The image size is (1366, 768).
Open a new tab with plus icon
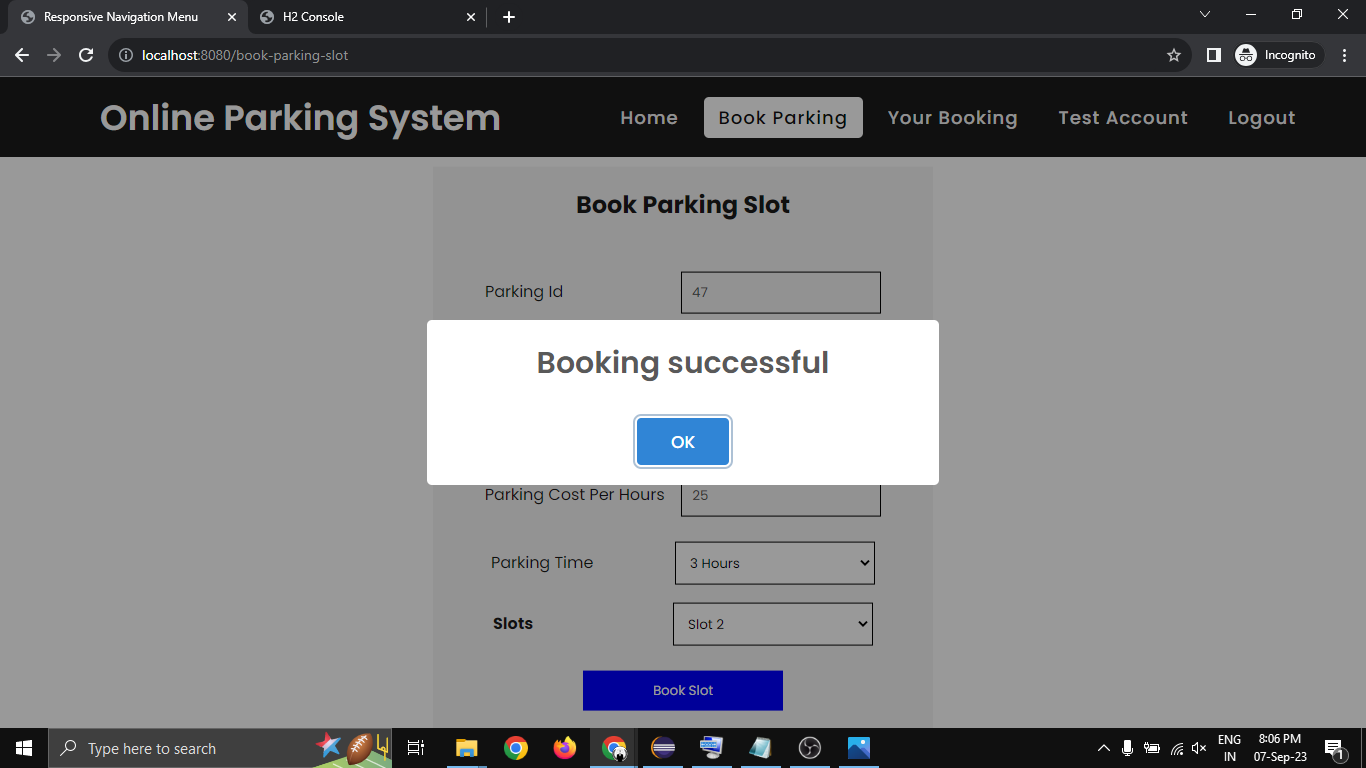[x=509, y=17]
